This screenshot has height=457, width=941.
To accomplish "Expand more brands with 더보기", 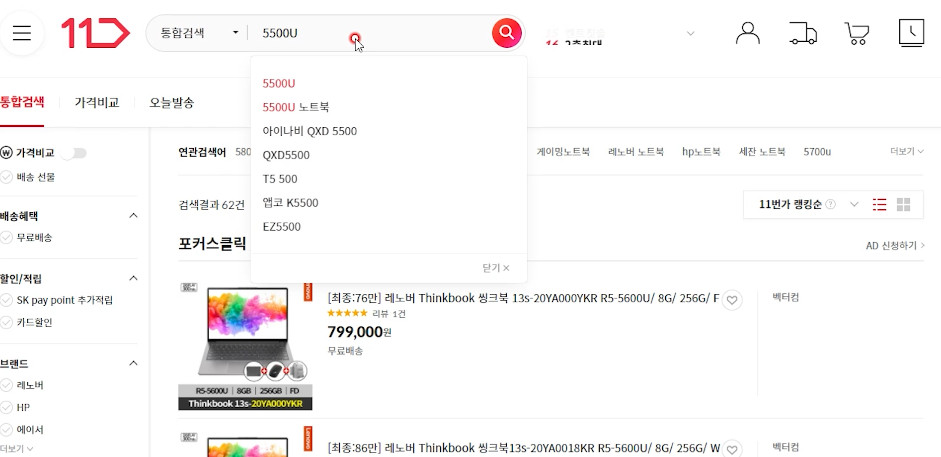I will [17, 449].
